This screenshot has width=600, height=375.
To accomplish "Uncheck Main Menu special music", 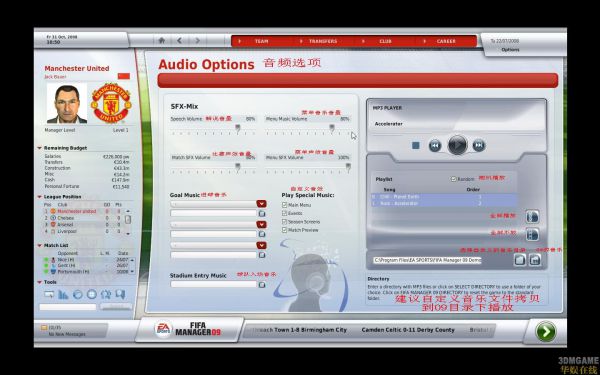I will point(284,205).
